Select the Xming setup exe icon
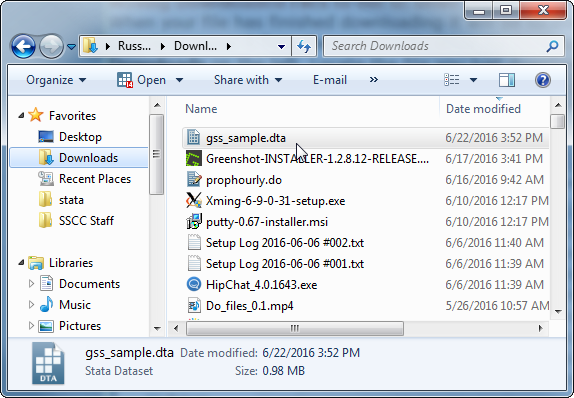 pos(194,201)
